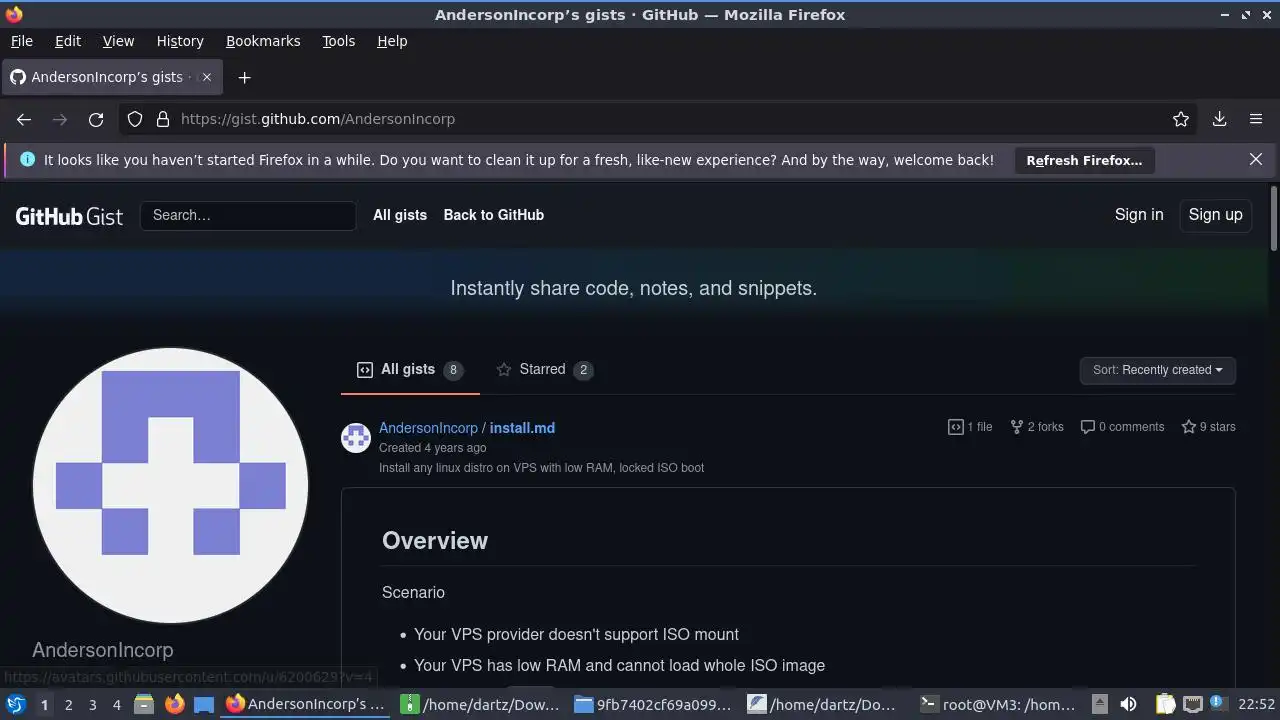Open the All gists header link

[400, 215]
